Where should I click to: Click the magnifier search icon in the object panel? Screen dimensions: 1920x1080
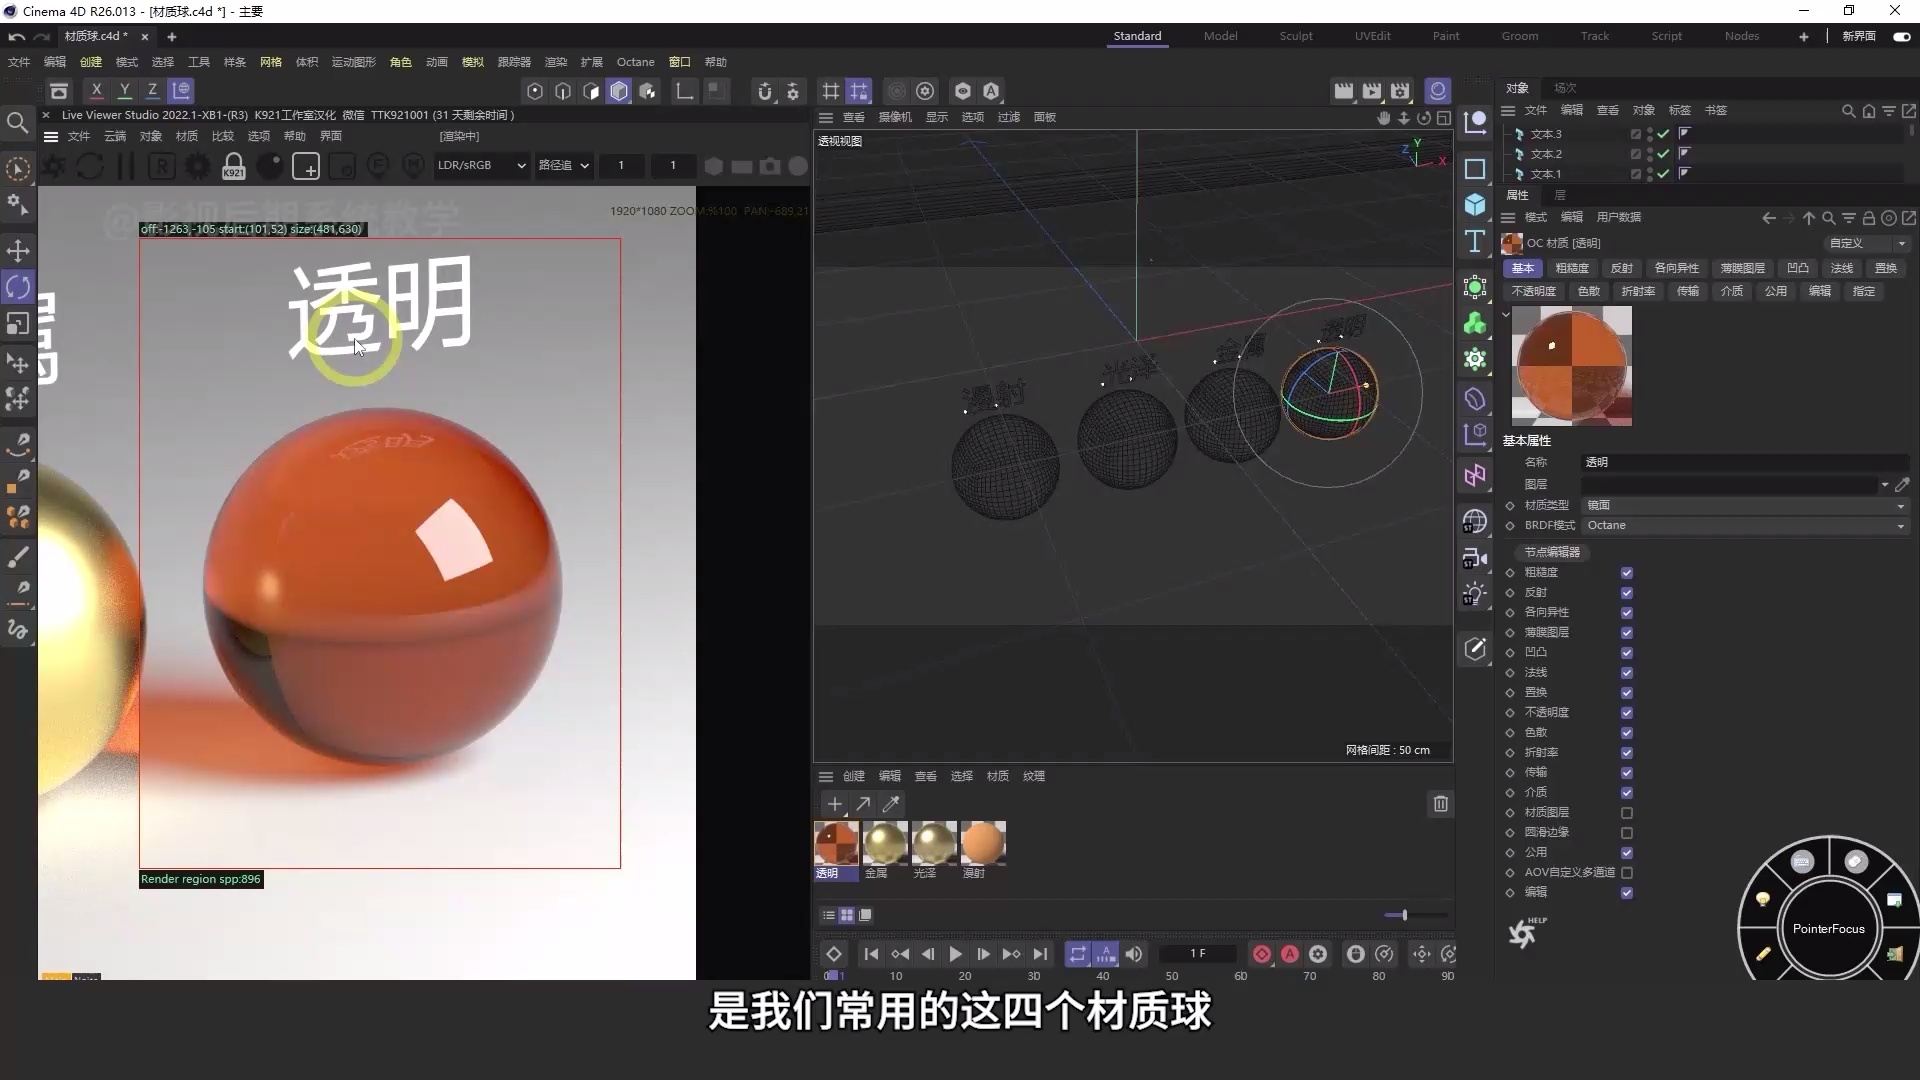click(x=1848, y=111)
